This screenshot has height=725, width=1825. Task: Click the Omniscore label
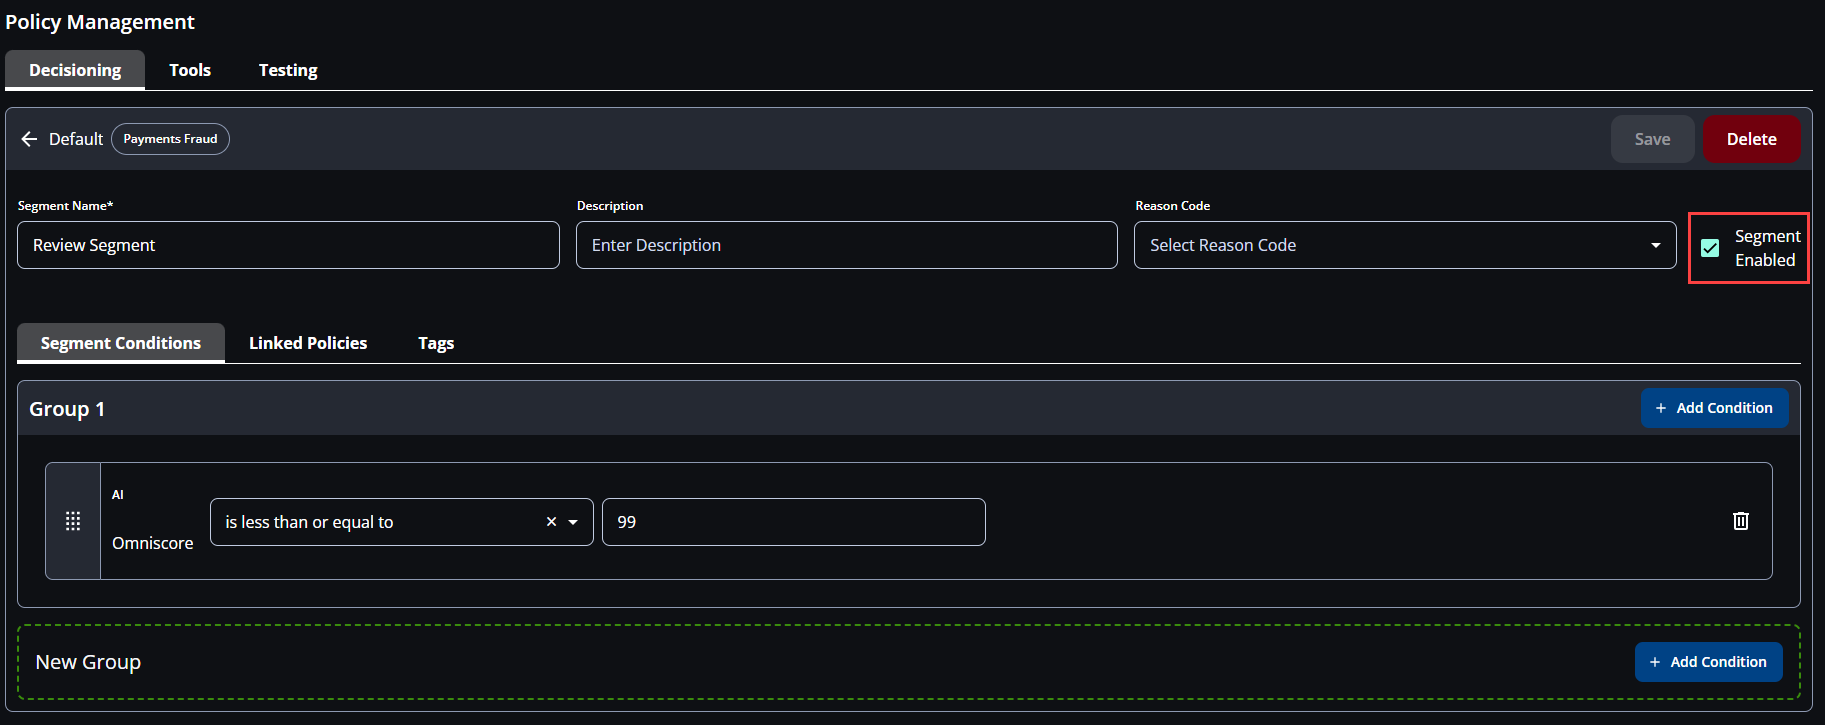tap(153, 543)
